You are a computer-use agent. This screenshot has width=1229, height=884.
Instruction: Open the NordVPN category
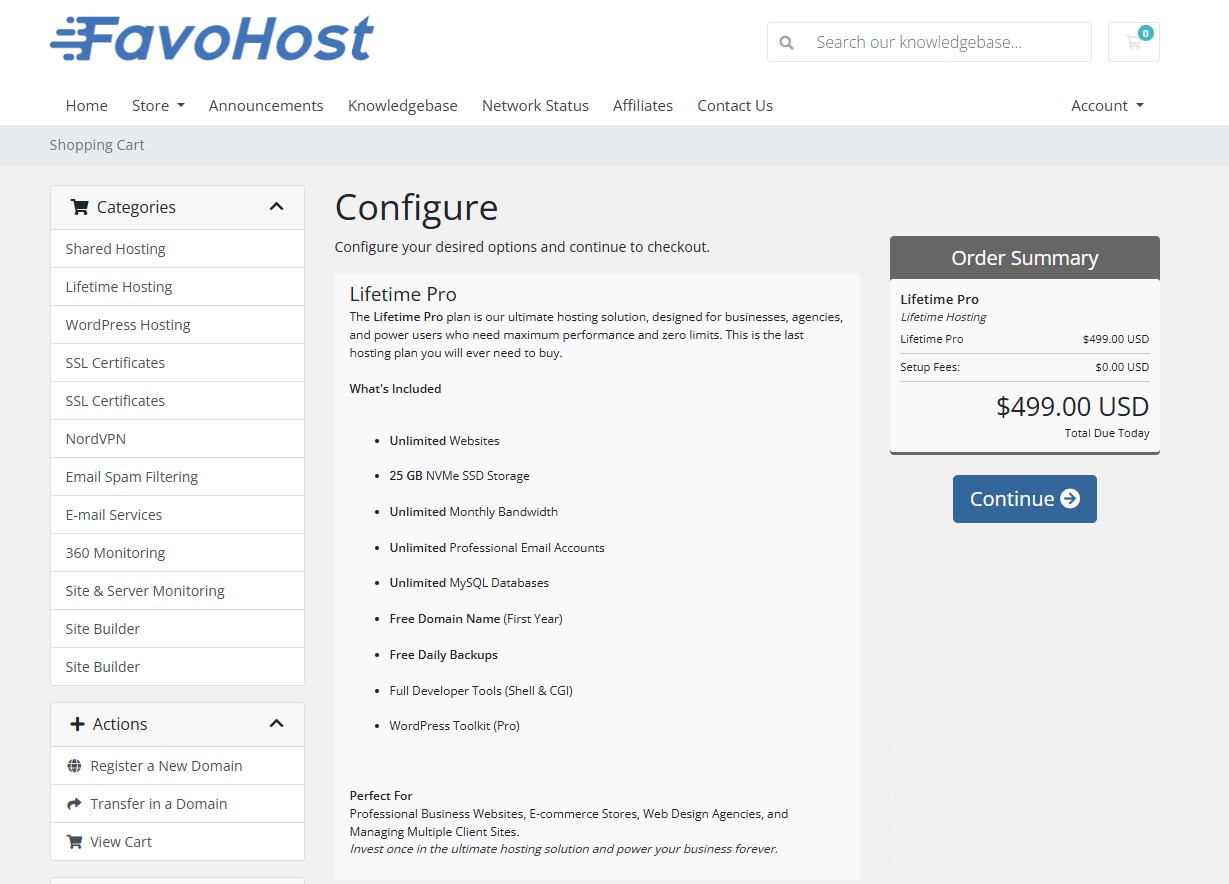click(x=96, y=439)
